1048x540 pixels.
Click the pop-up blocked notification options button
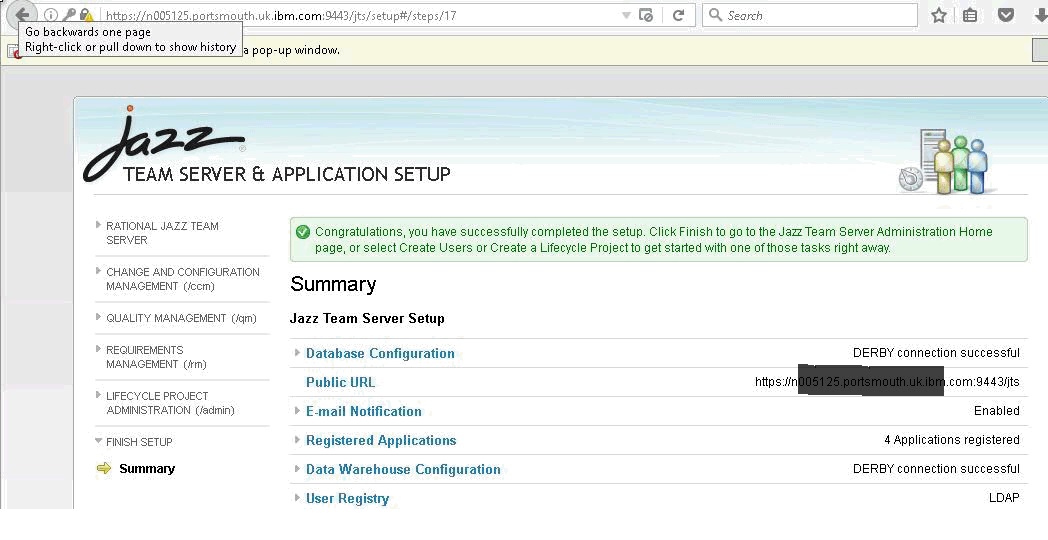click(x=1040, y=49)
